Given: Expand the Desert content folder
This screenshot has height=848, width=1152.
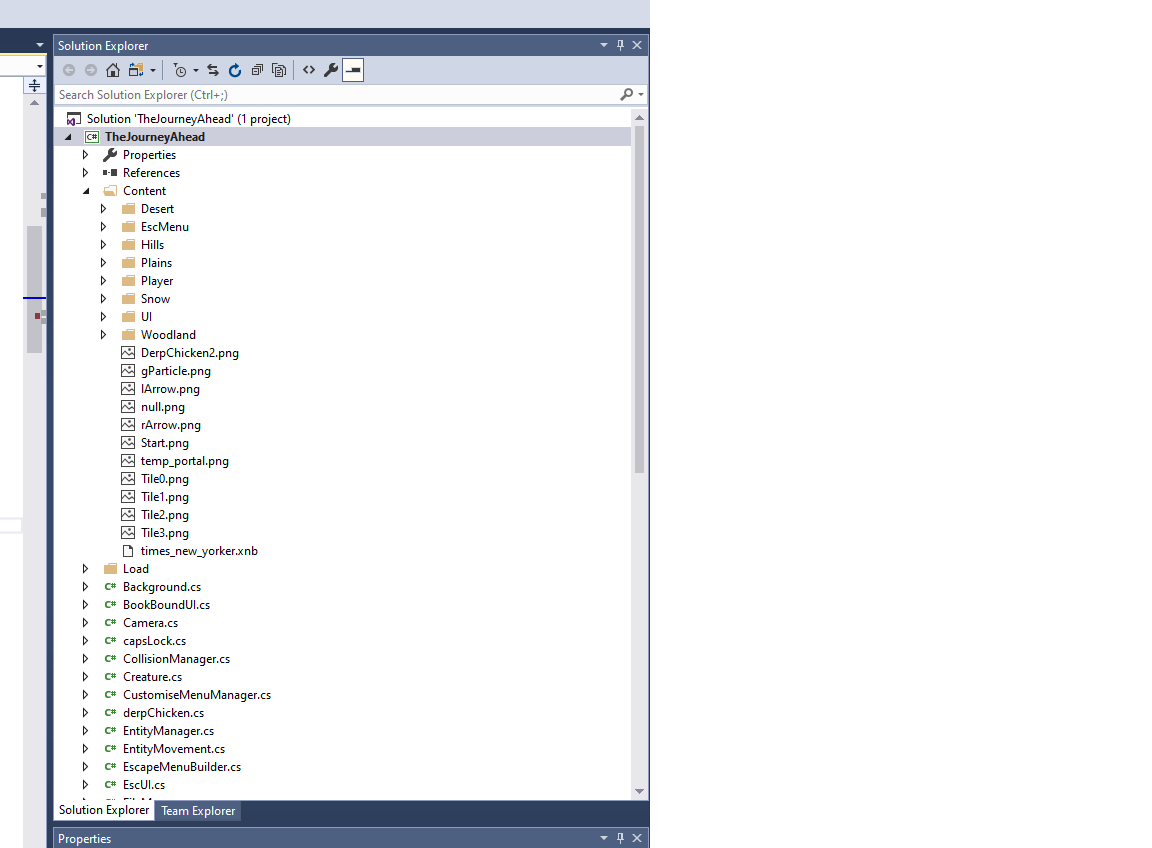Looking at the screenshot, I should (103, 208).
